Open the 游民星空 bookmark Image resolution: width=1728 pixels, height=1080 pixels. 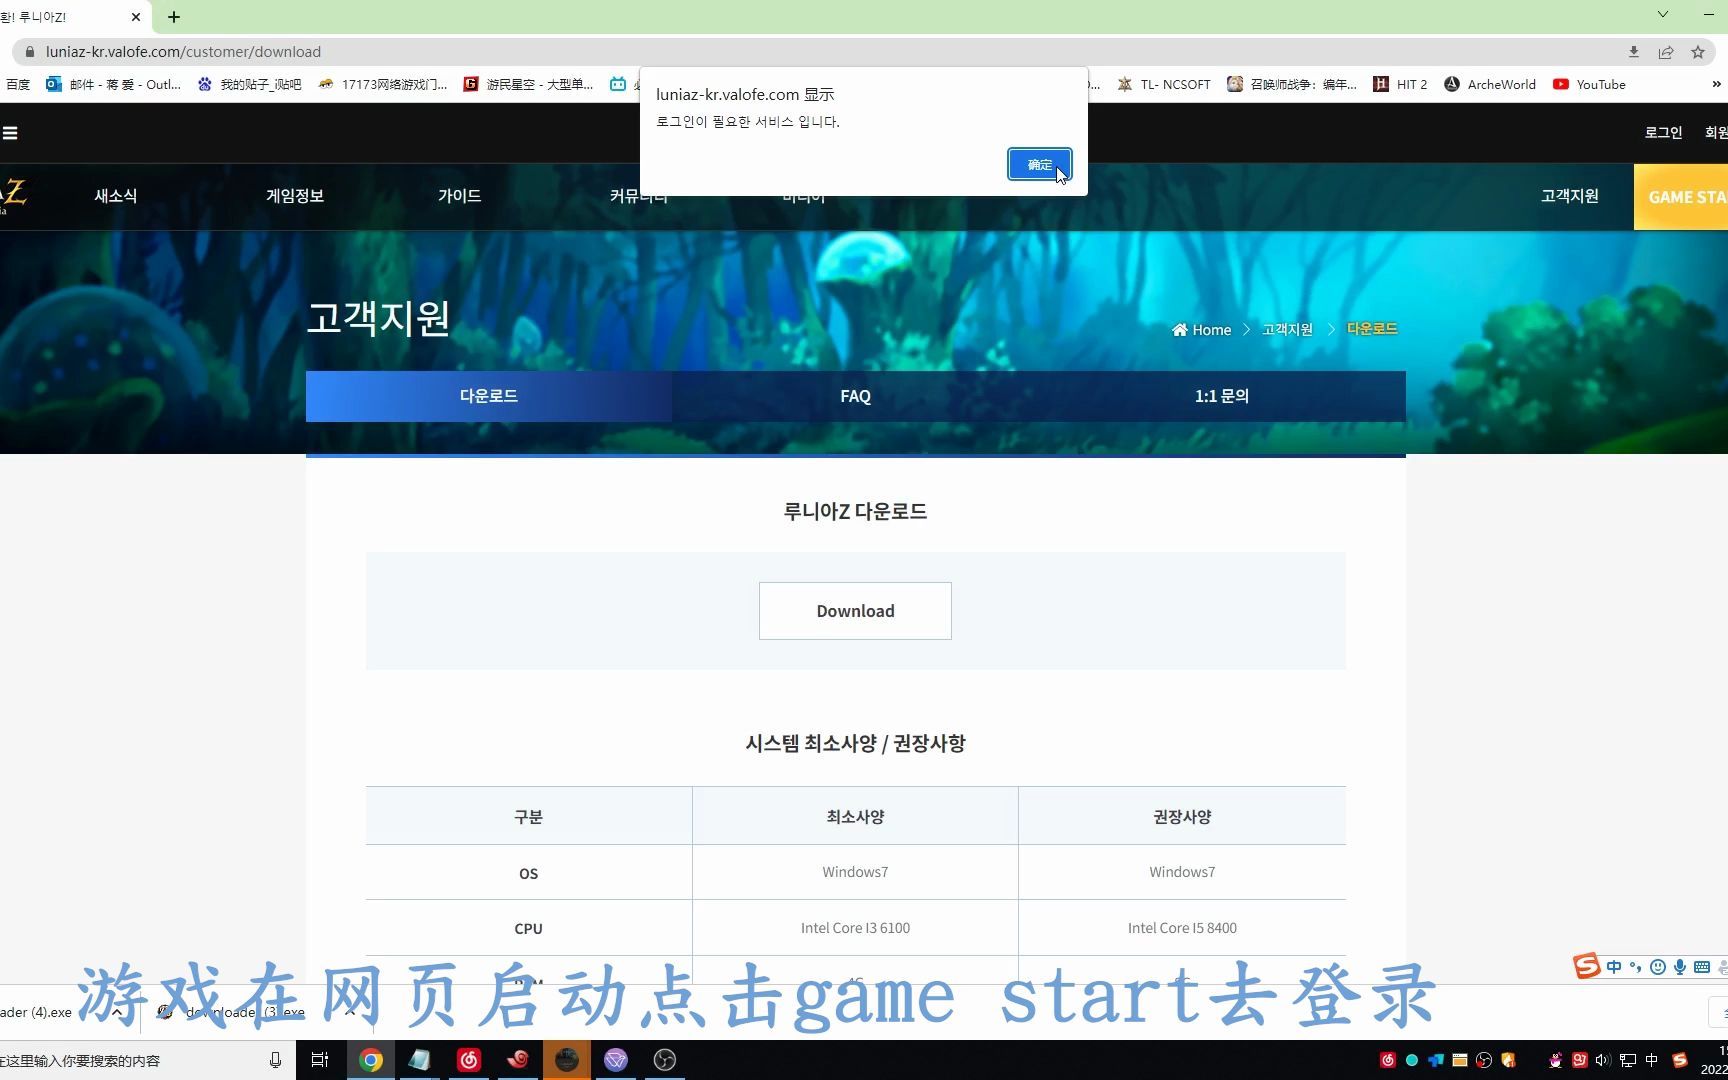coord(529,85)
